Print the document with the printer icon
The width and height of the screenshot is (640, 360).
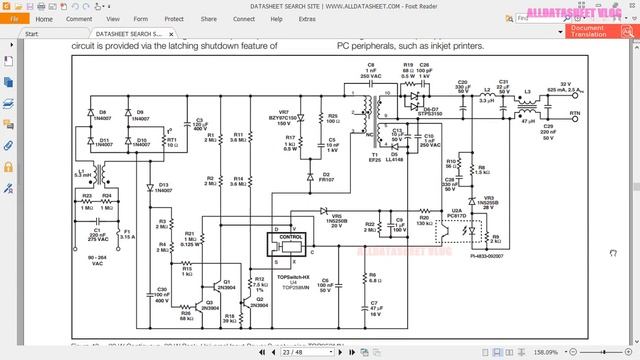(41, 7)
